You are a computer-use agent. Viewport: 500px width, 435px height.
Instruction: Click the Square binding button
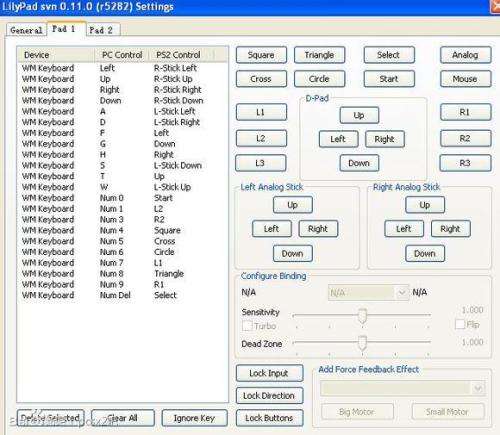[x=261, y=55]
